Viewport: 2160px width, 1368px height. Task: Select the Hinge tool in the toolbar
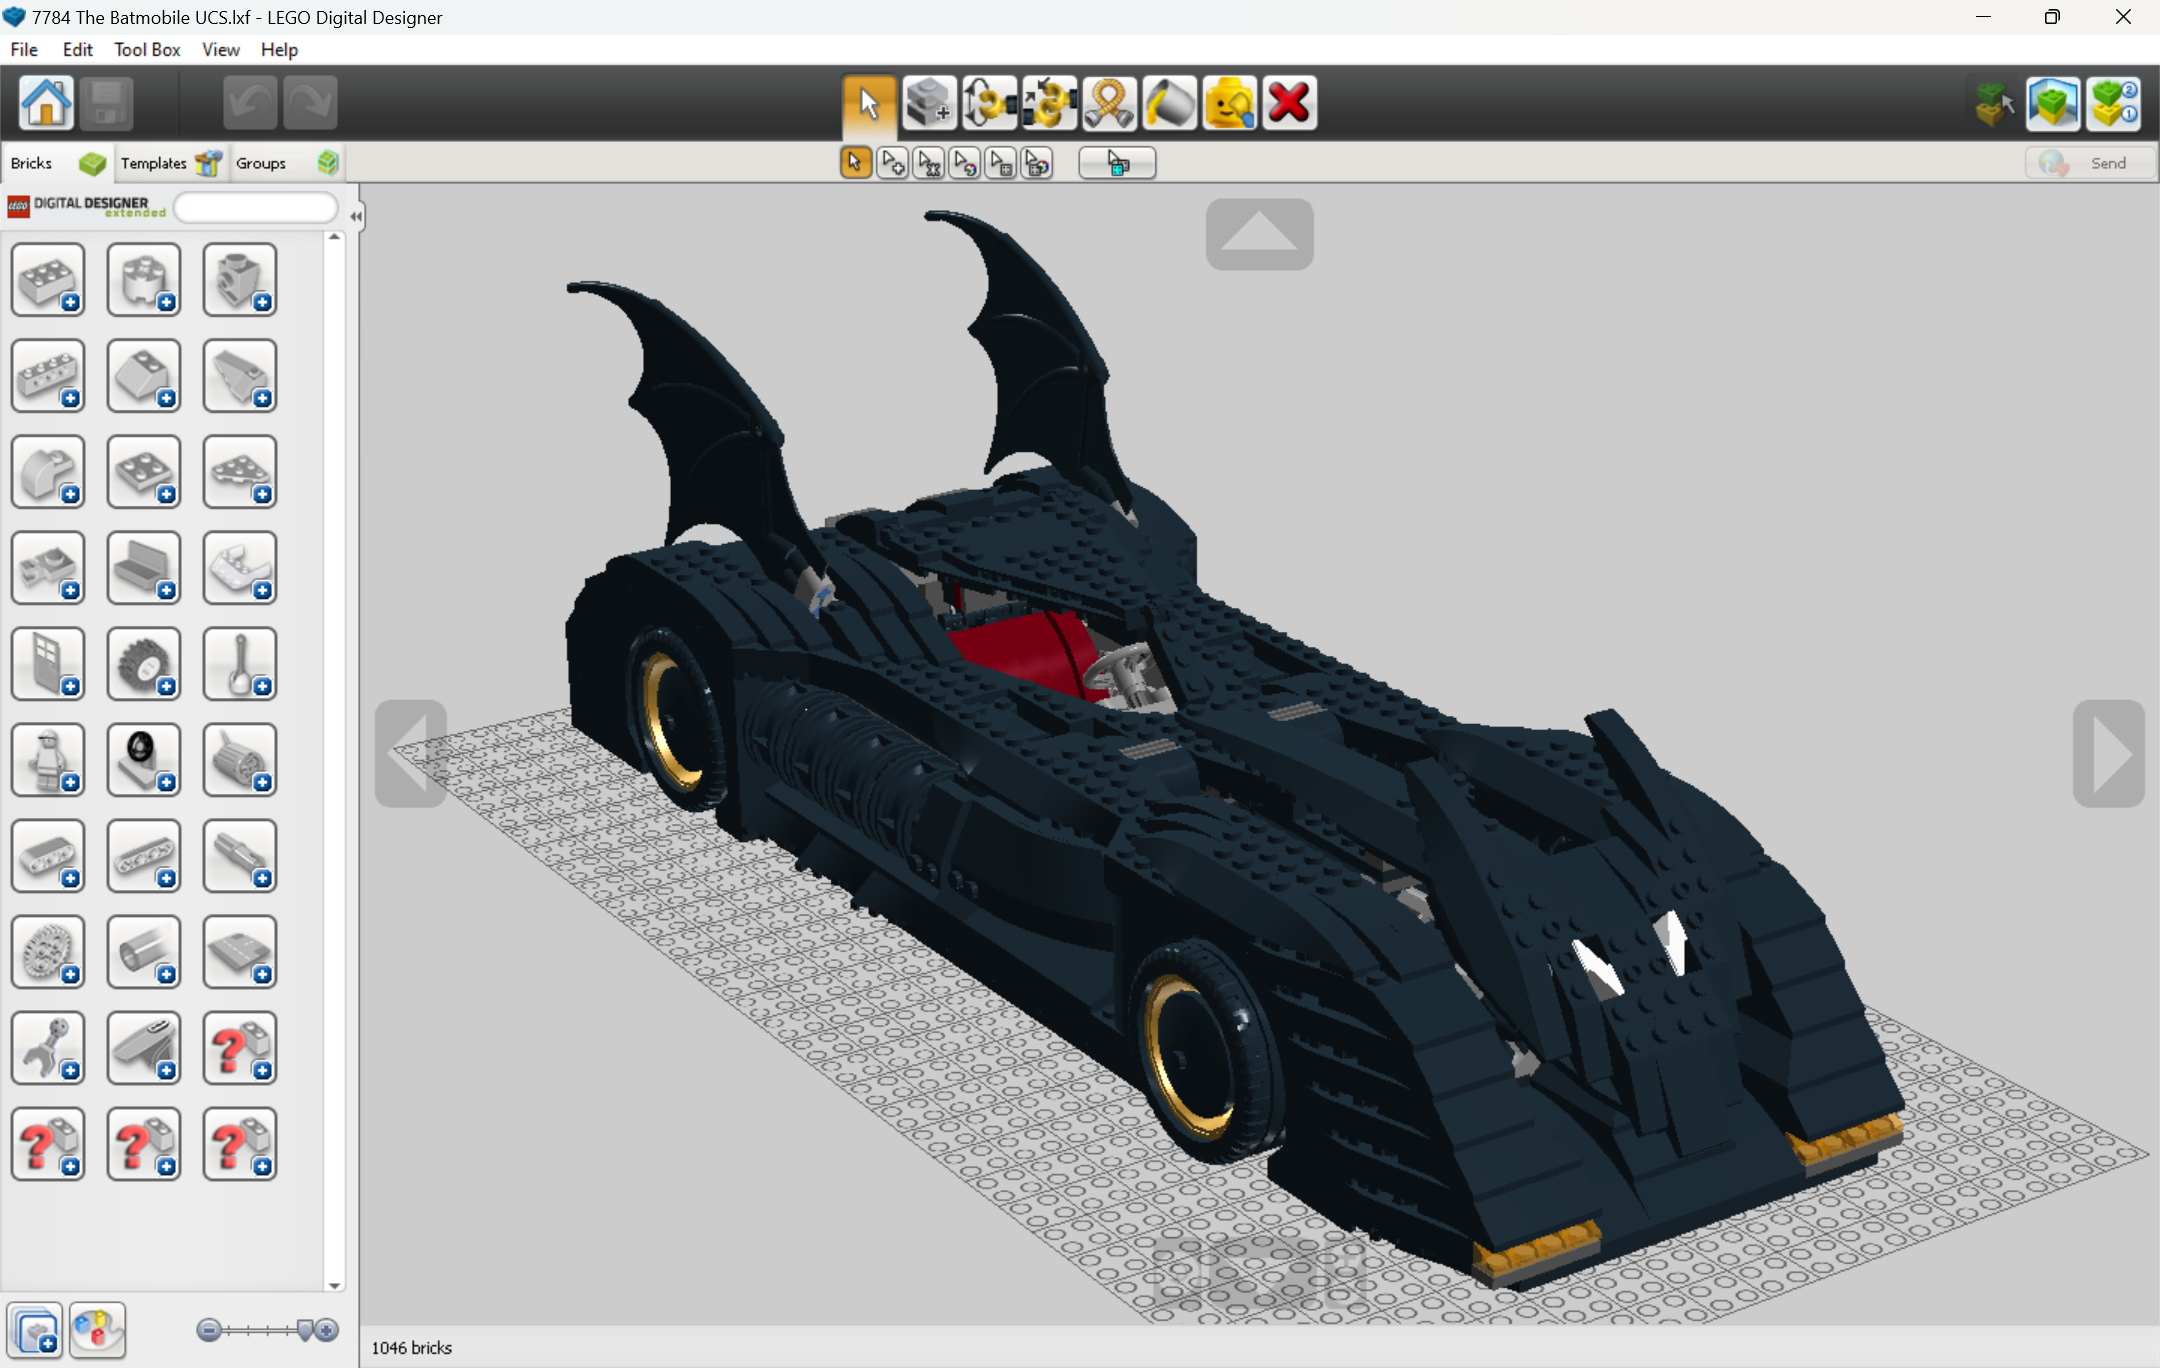click(988, 102)
